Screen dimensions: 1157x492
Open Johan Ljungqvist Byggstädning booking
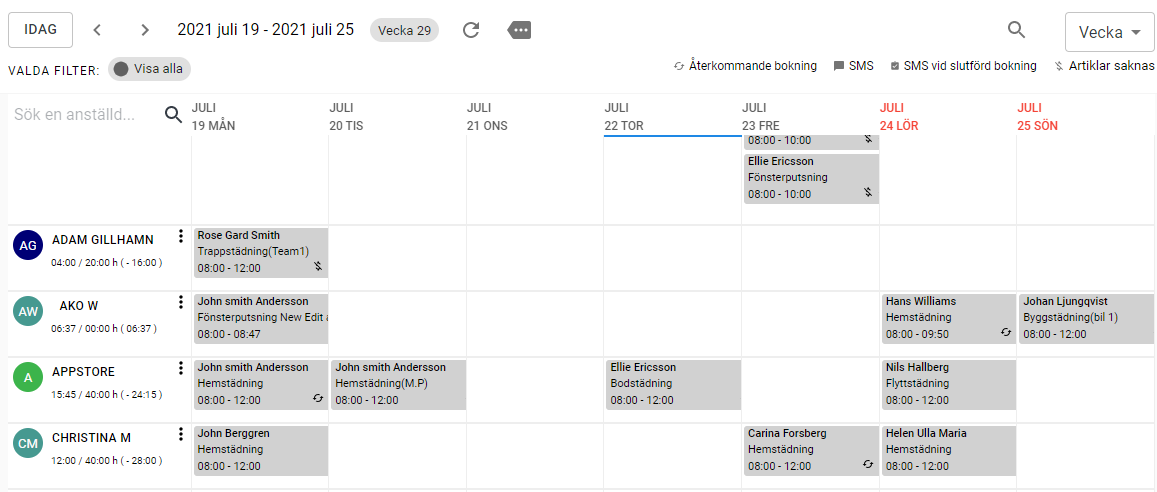(x=1086, y=318)
